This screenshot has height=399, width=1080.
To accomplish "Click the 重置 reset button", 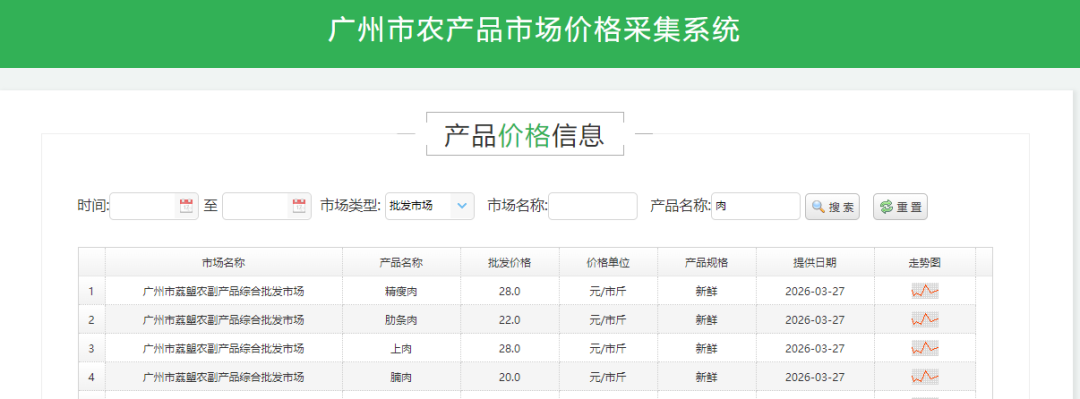I will 900,207.
